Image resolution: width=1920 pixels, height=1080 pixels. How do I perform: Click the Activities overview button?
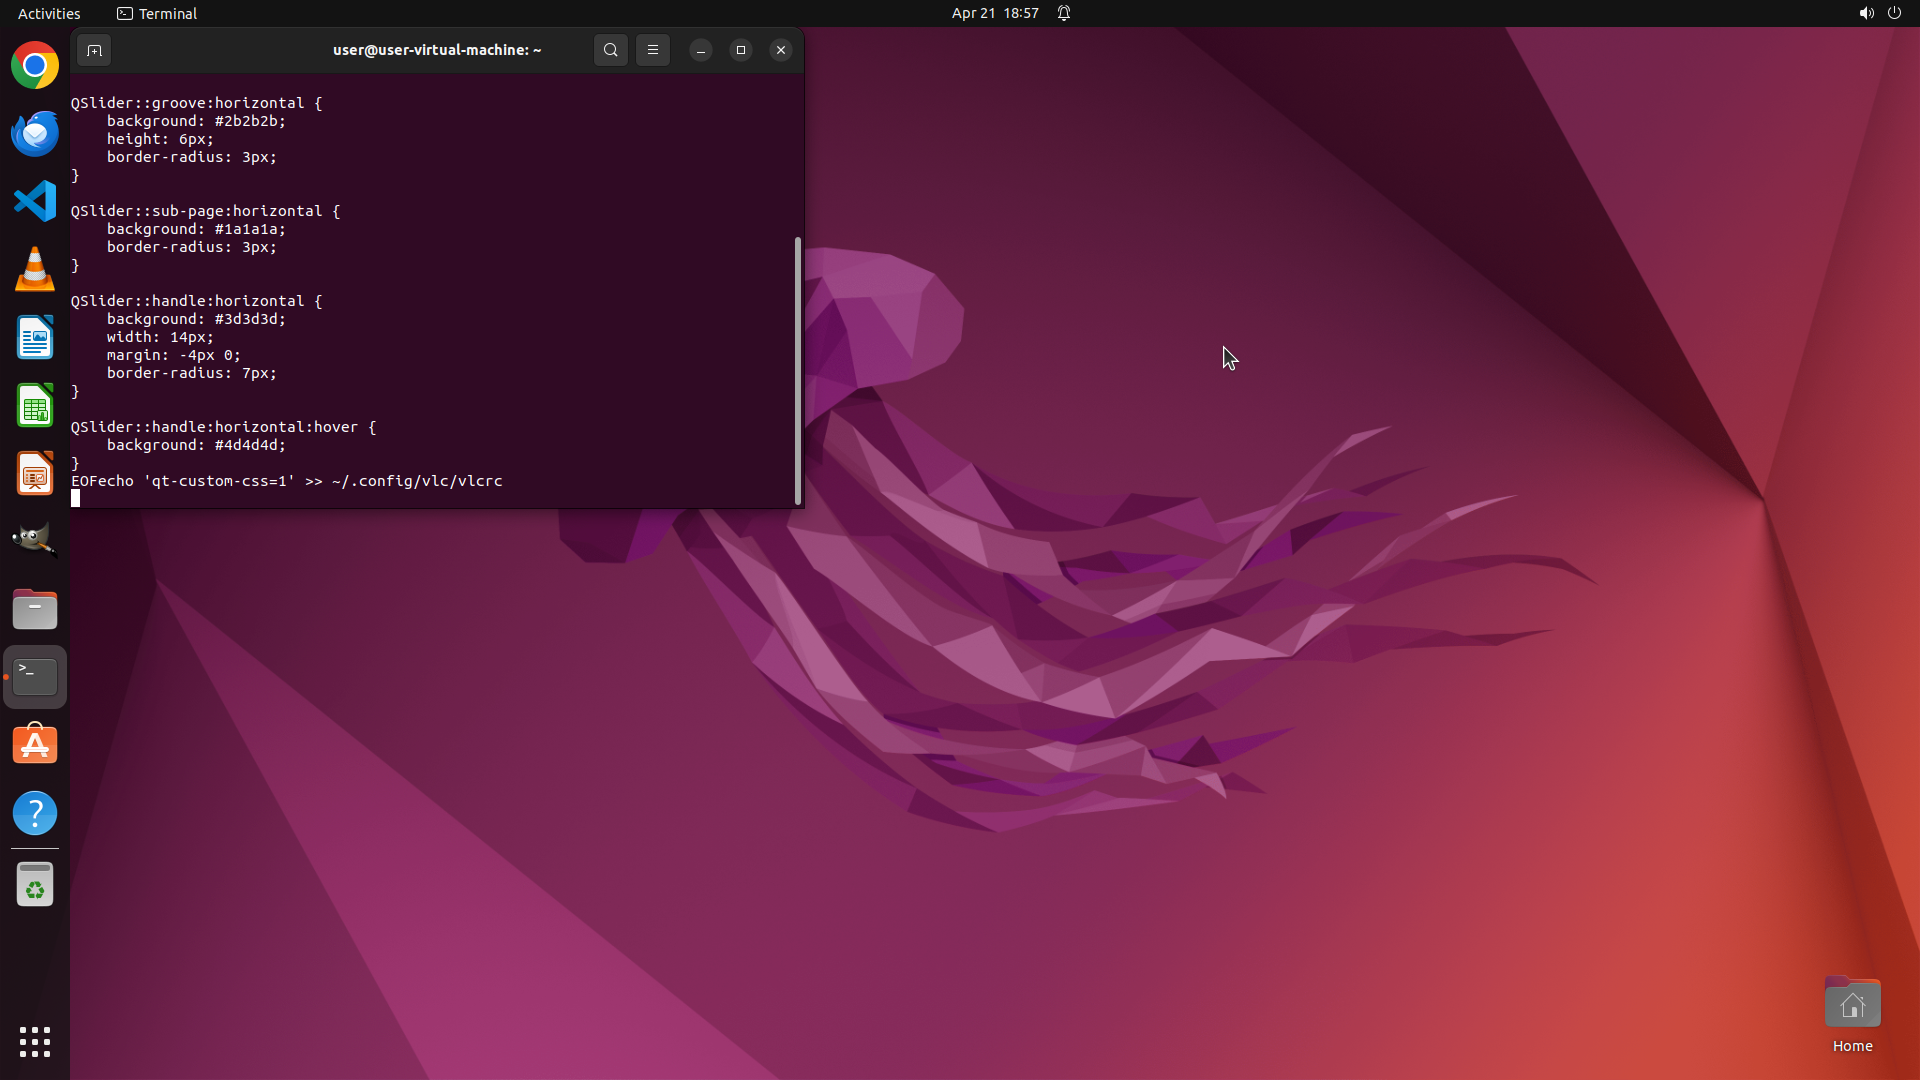49,13
